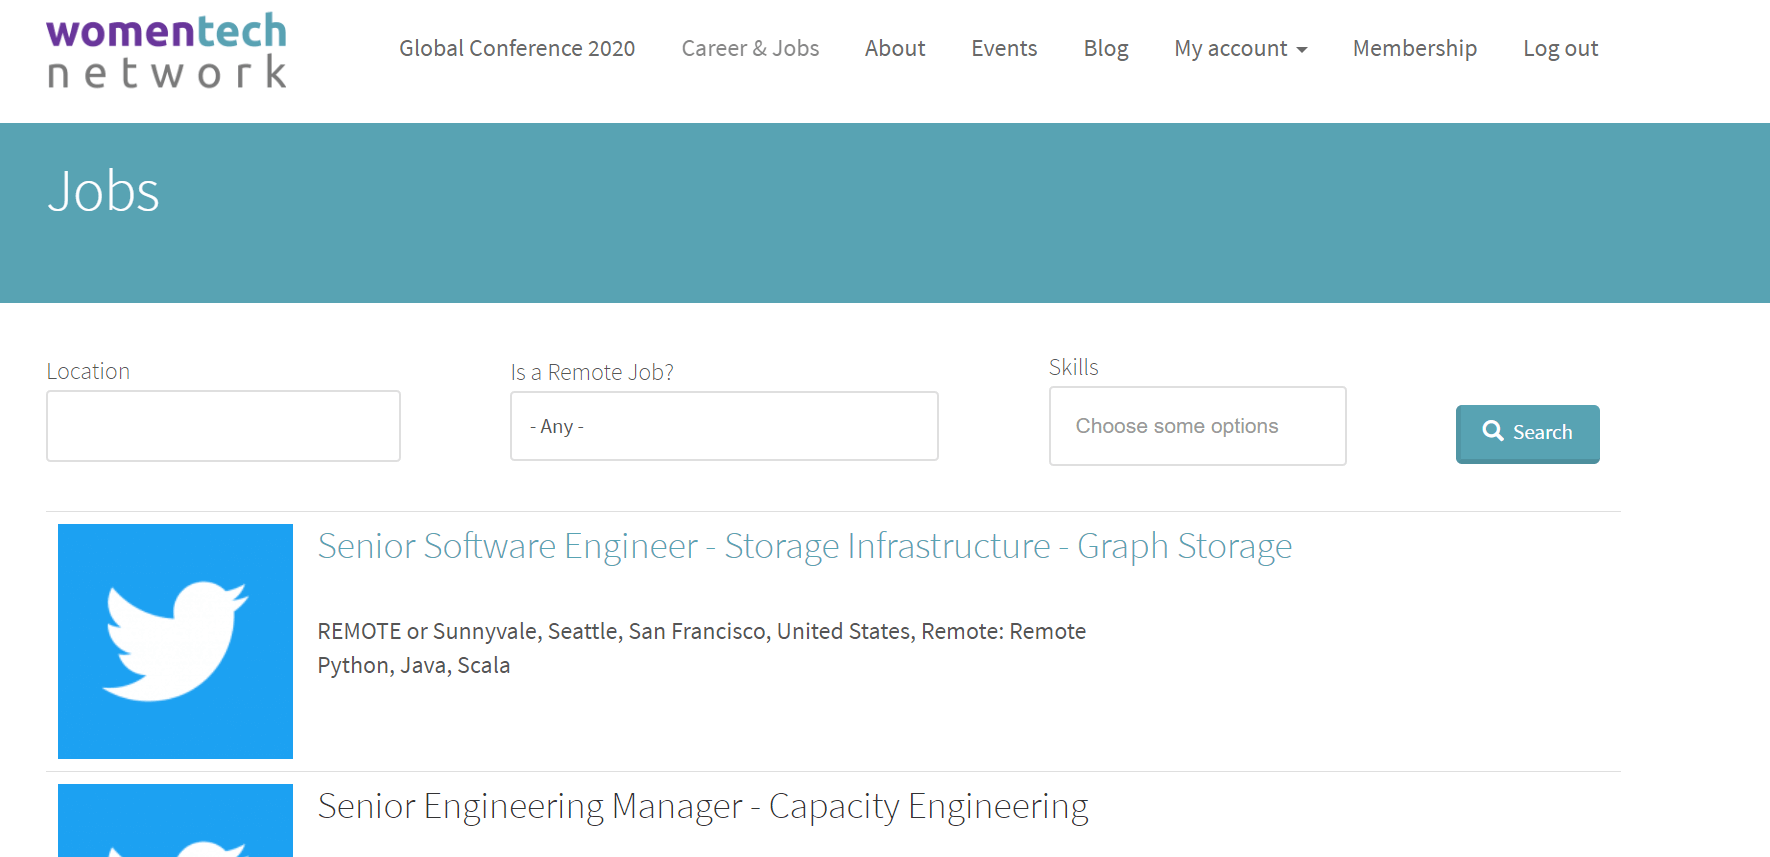Open Senior Engineering Manager Capacity Engineering listing
This screenshot has height=857, width=1770.
coord(702,806)
